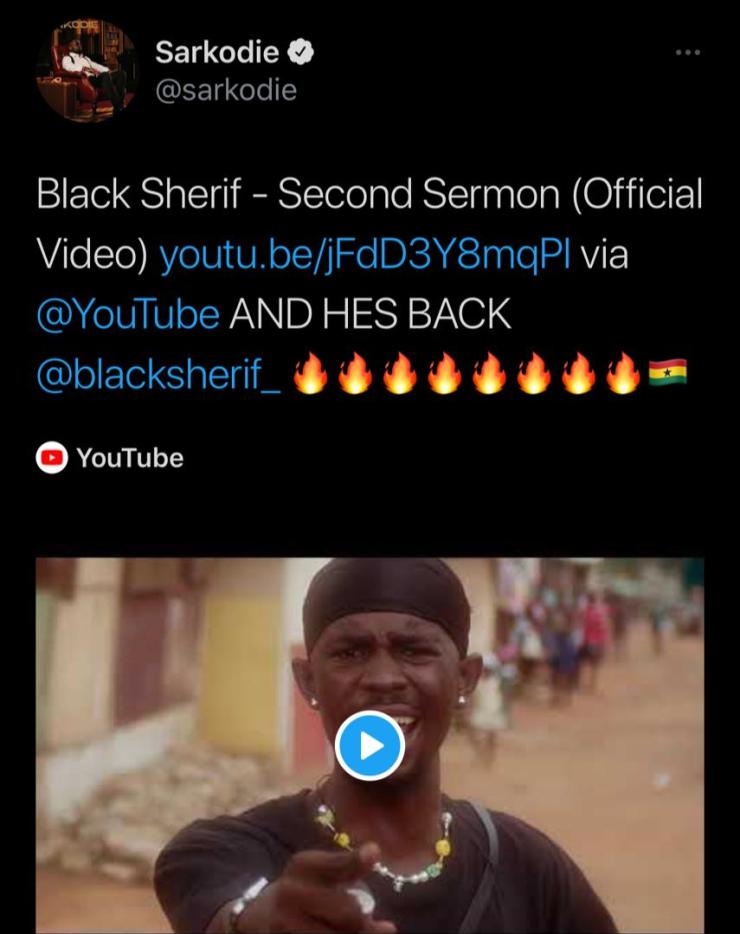Image resolution: width=740 pixels, height=934 pixels.
Task: Open the @sarkodie handle
Action: coord(226,91)
